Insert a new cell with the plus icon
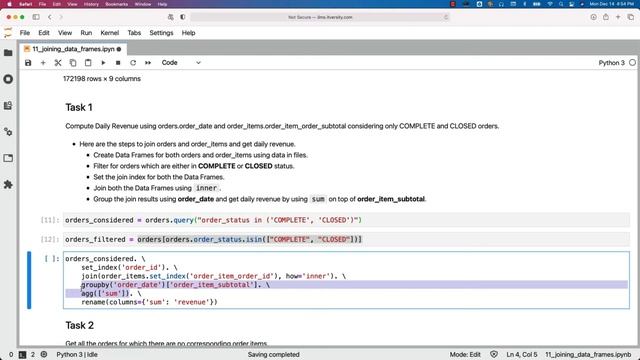Viewport: 640px width, 360px height. (x=43, y=63)
